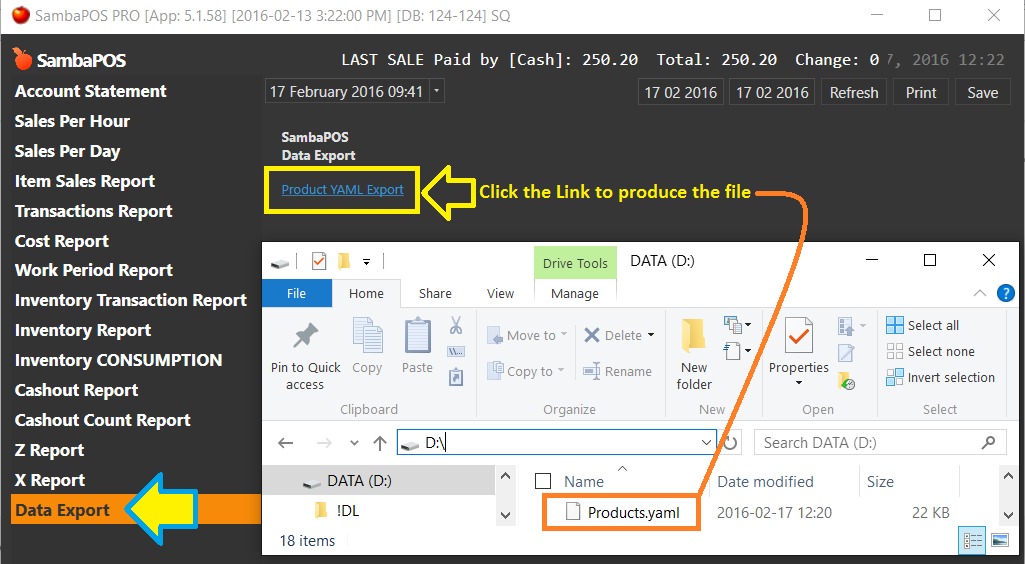
Task: Open Cashout Report
Action: tap(76, 390)
